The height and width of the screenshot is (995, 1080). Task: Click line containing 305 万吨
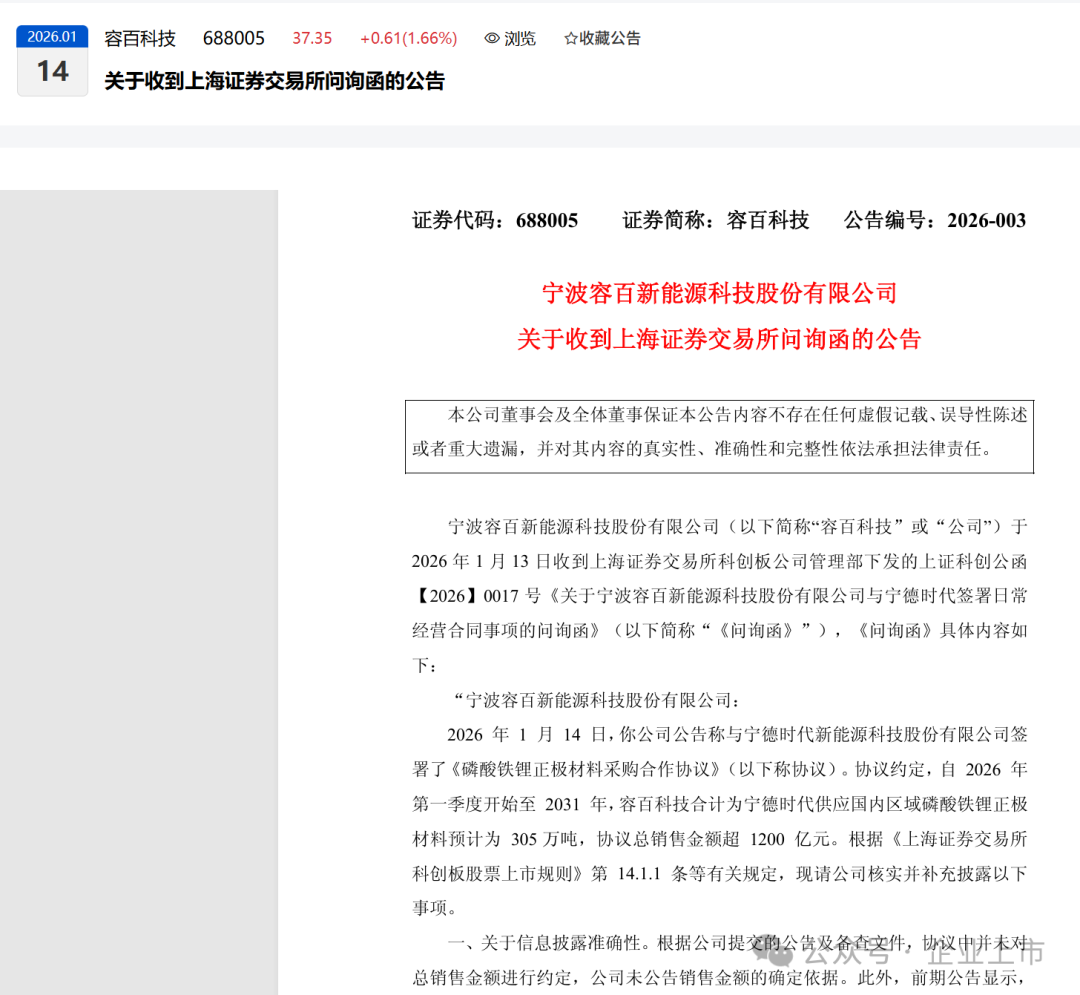720,839
